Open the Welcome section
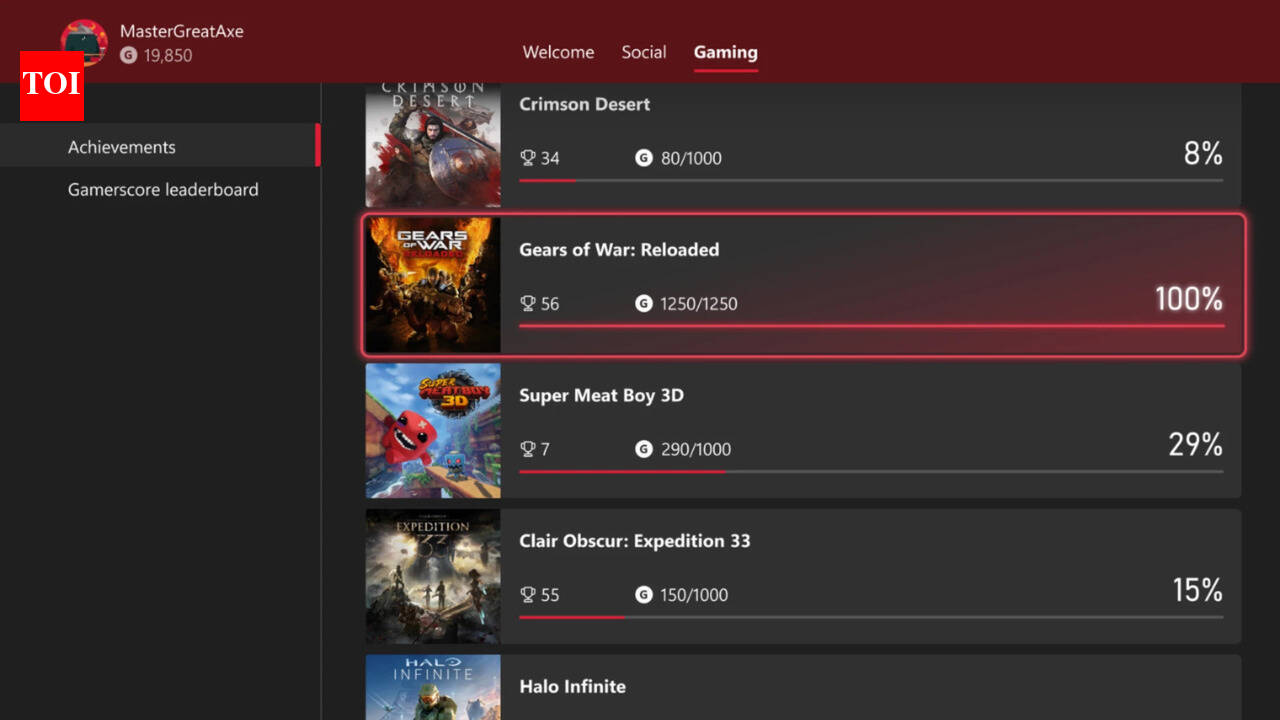 pos(558,52)
